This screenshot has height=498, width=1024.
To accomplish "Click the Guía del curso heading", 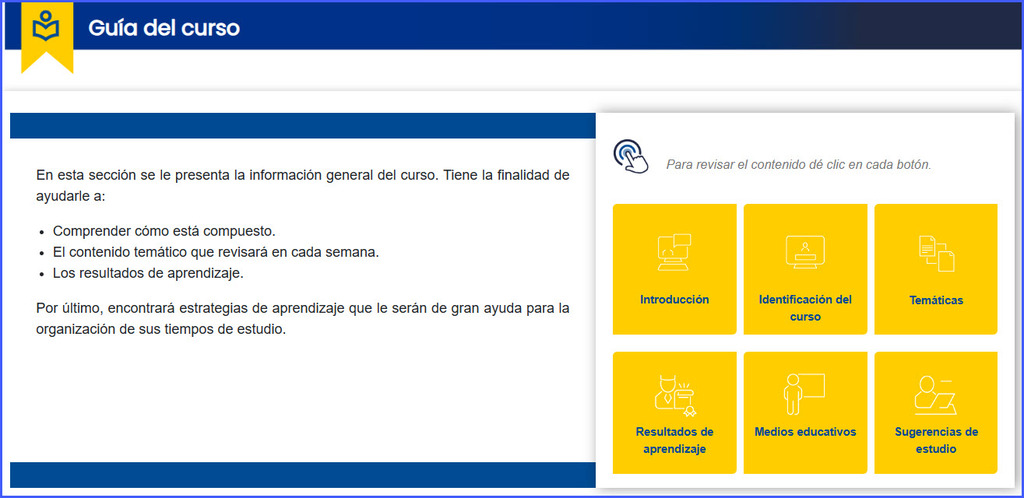I will pyautogui.click(x=164, y=27).
